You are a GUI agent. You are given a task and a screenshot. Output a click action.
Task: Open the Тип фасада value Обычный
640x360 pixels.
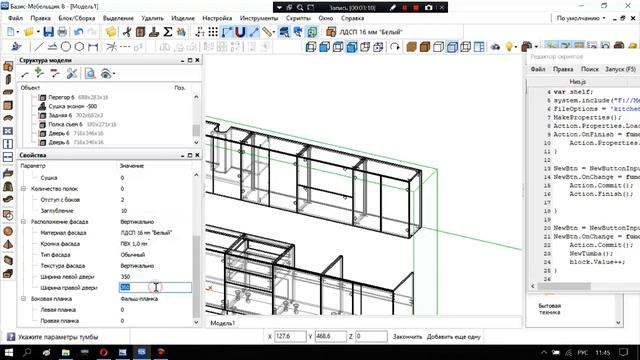pos(133,255)
